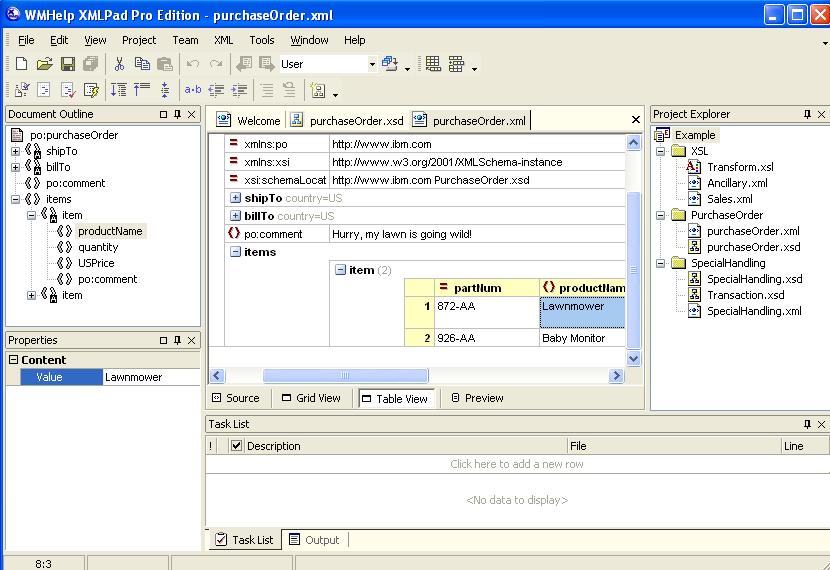Click the validate document icon with red checkmark
The image size is (830, 570).
pos(68,90)
